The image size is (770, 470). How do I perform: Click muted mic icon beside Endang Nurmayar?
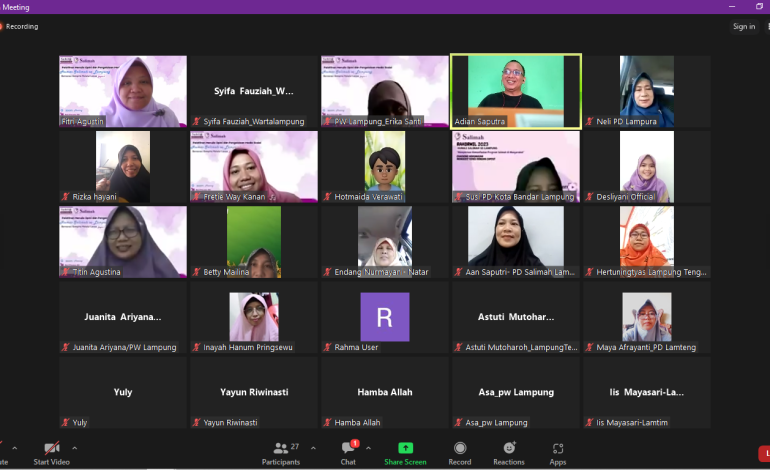tap(328, 272)
